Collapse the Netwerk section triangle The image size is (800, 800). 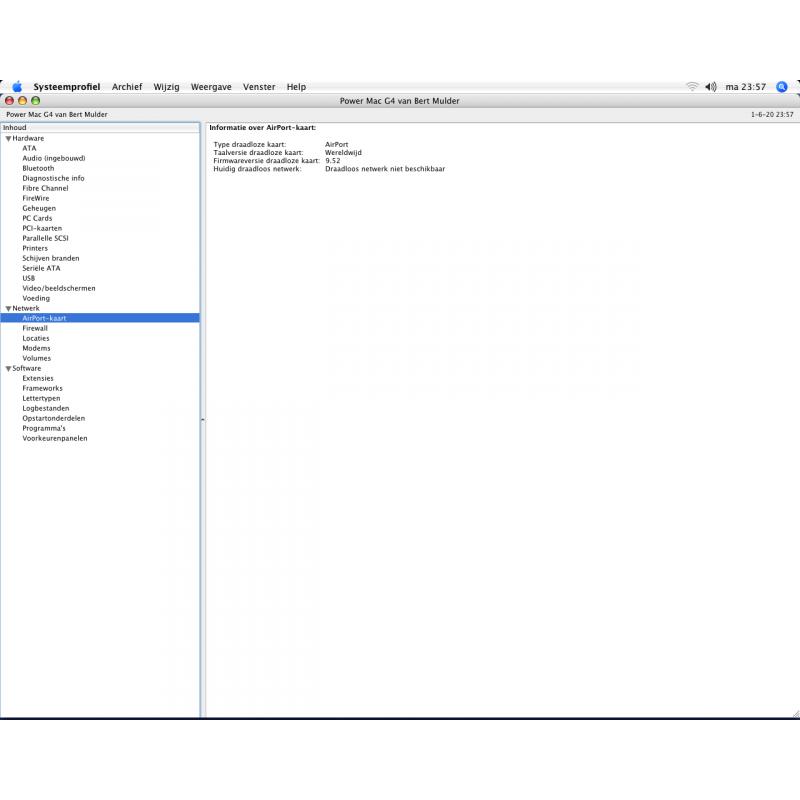(8, 309)
